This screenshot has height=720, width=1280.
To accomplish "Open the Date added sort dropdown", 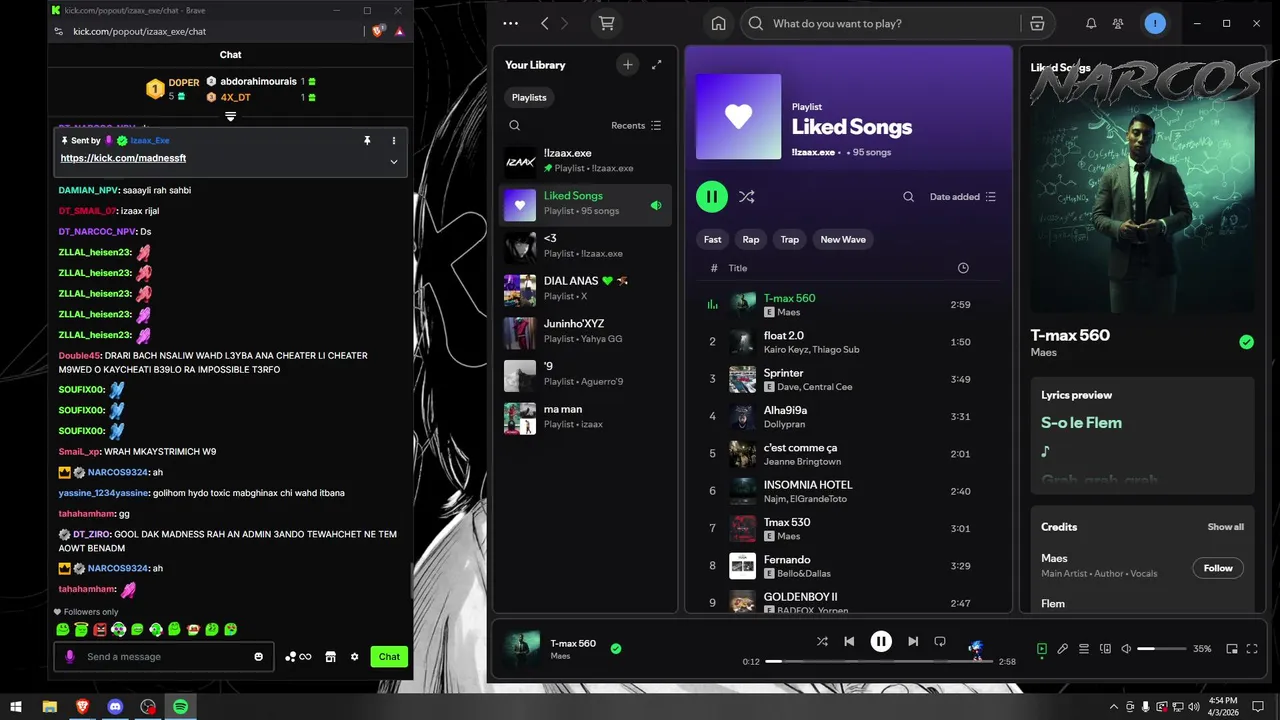I will click(x=963, y=197).
